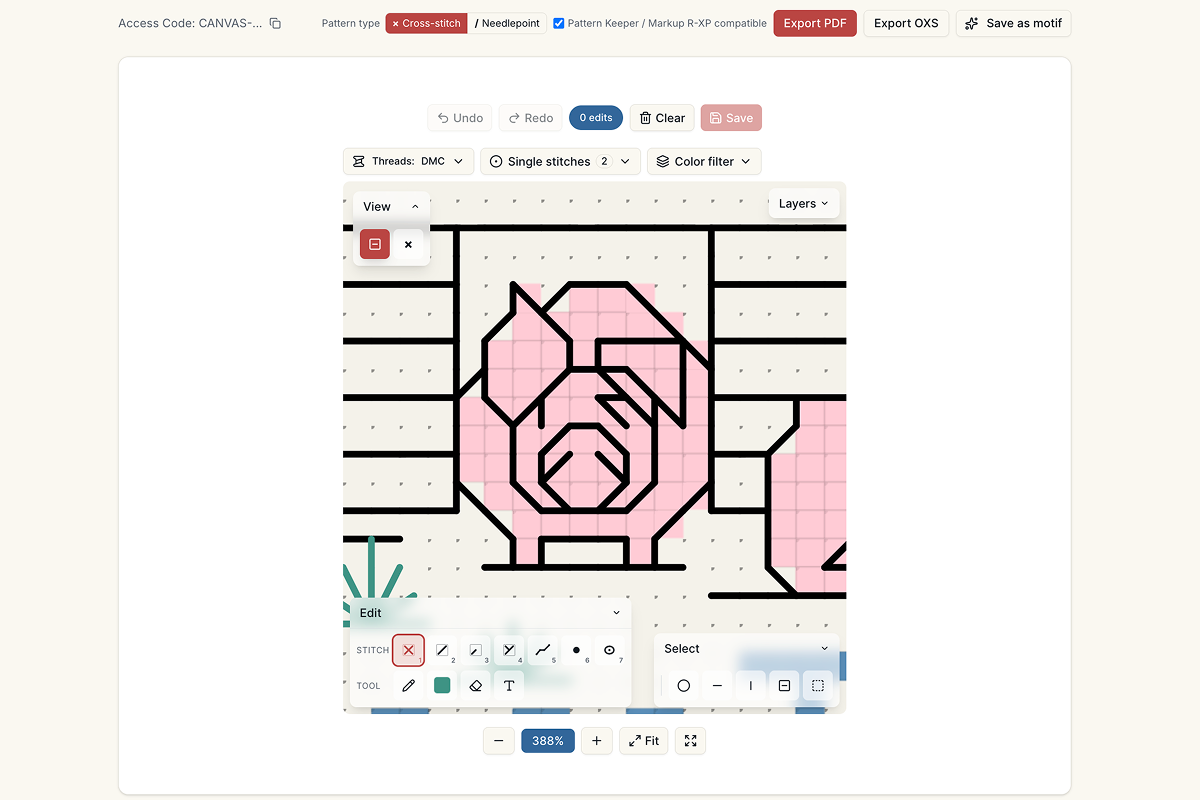Click the 0 edits badge

[x=596, y=118]
